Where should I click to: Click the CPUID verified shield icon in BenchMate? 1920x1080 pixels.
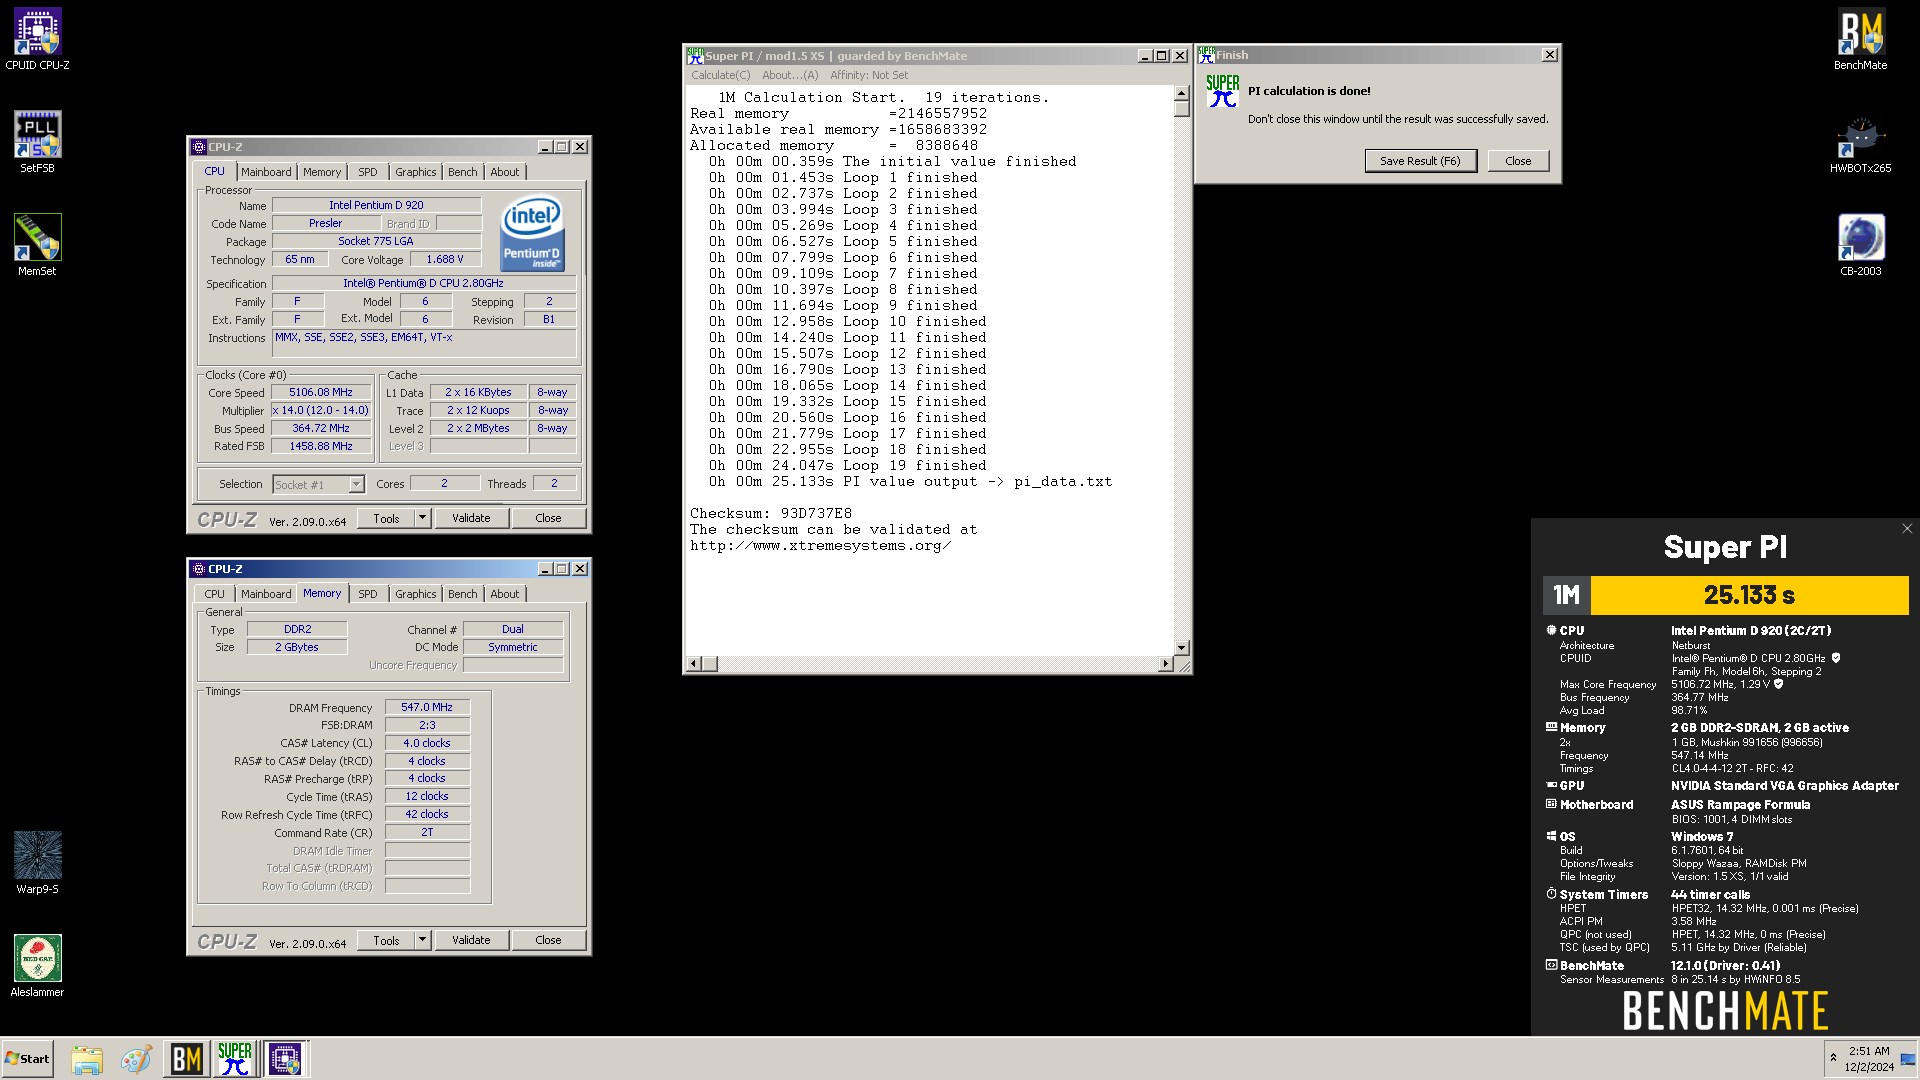point(1836,658)
